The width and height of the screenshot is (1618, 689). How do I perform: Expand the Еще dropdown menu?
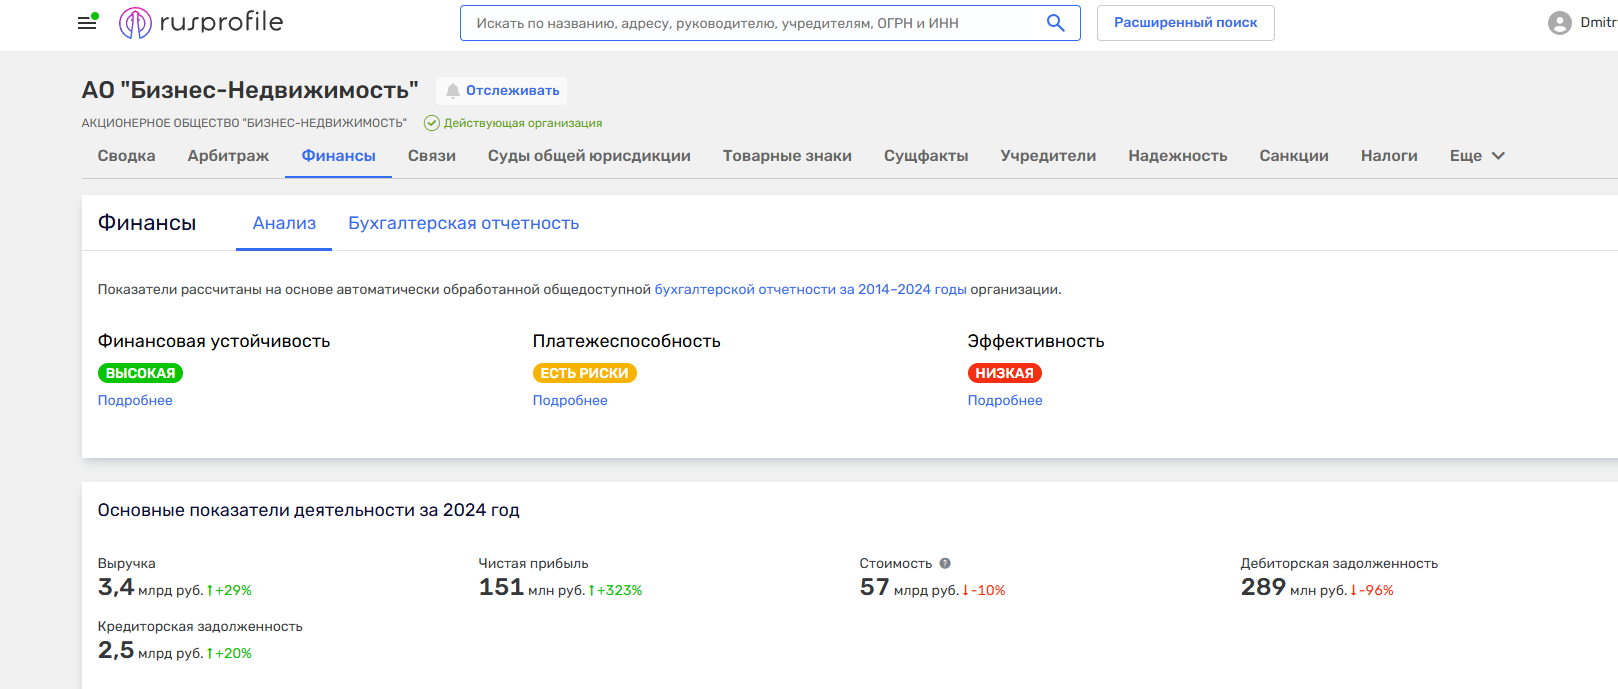[1477, 156]
